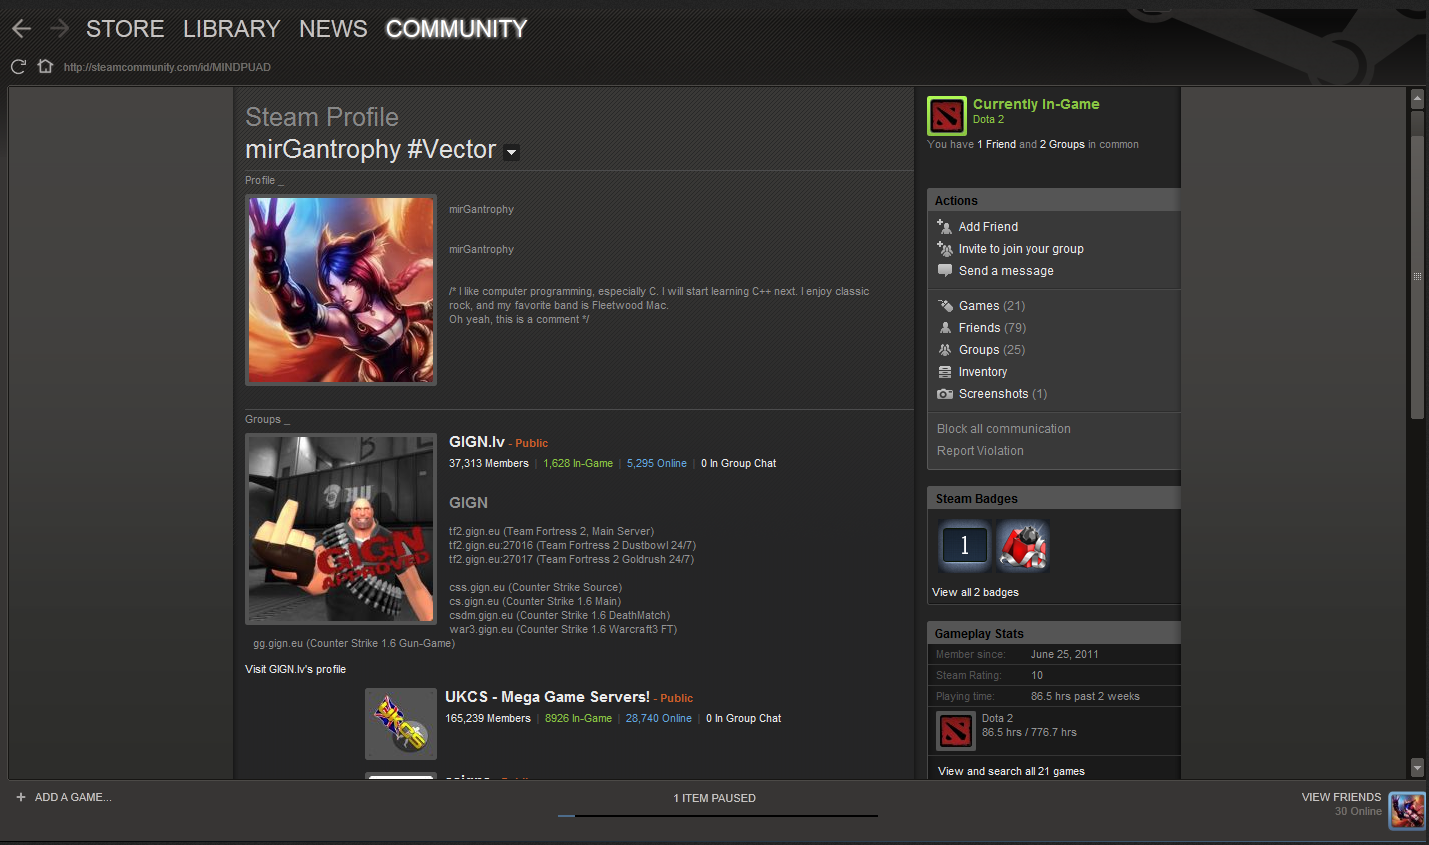Click the plus icon beside Add a Game
1429x845 pixels.
(x=21, y=797)
